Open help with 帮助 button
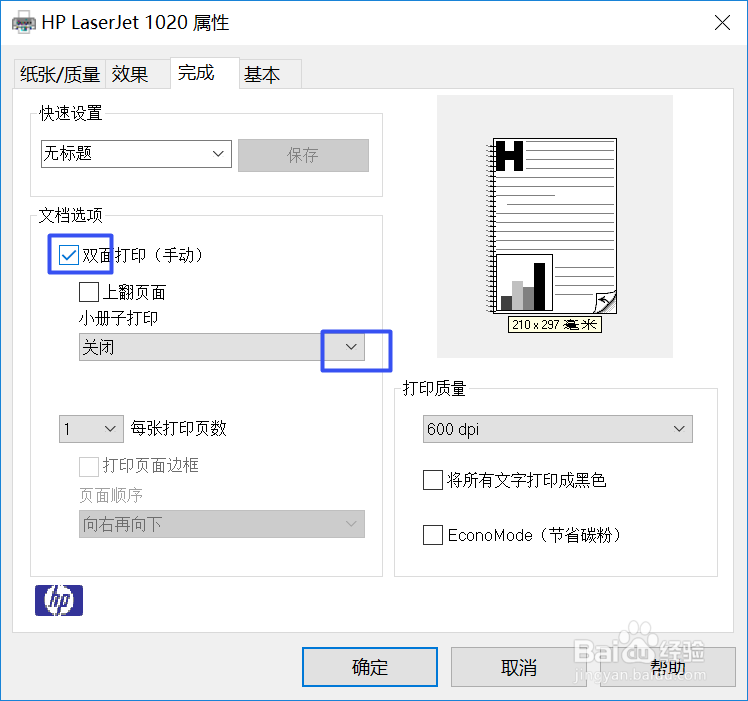 [668, 667]
